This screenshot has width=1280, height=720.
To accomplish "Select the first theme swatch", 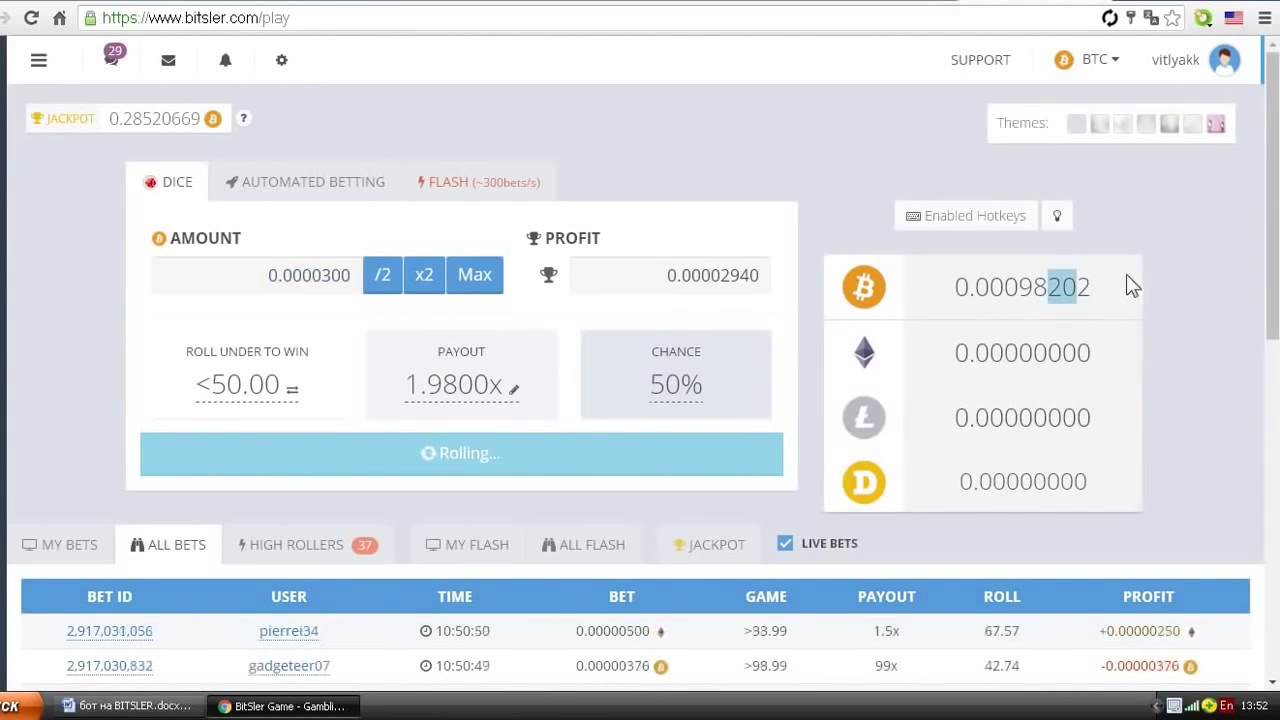I will [1076, 123].
